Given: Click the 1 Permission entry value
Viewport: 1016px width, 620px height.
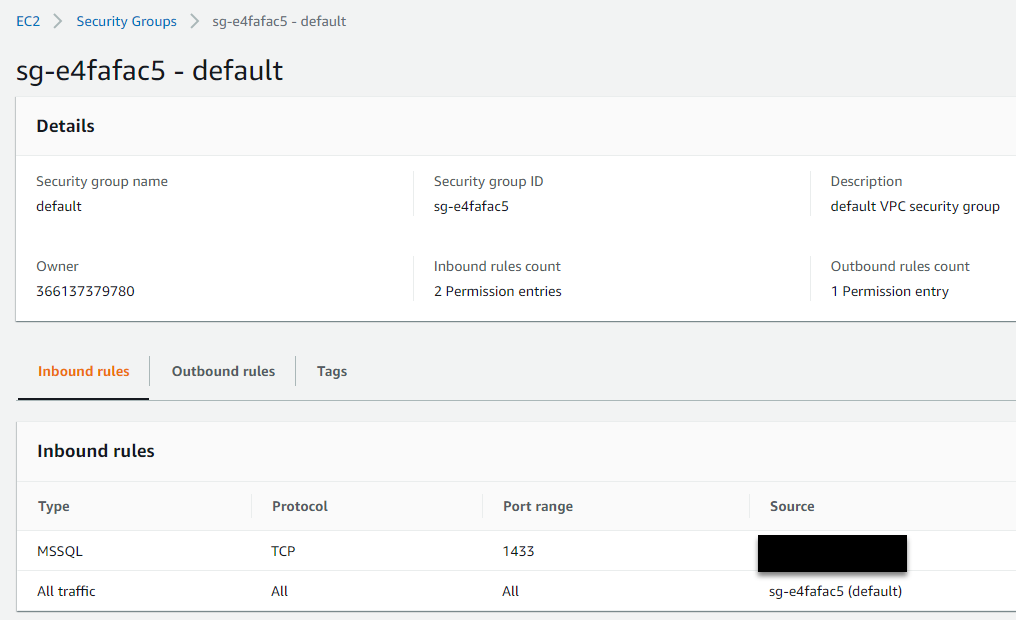Looking at the screenshot, I should click(x=890, y=292).
